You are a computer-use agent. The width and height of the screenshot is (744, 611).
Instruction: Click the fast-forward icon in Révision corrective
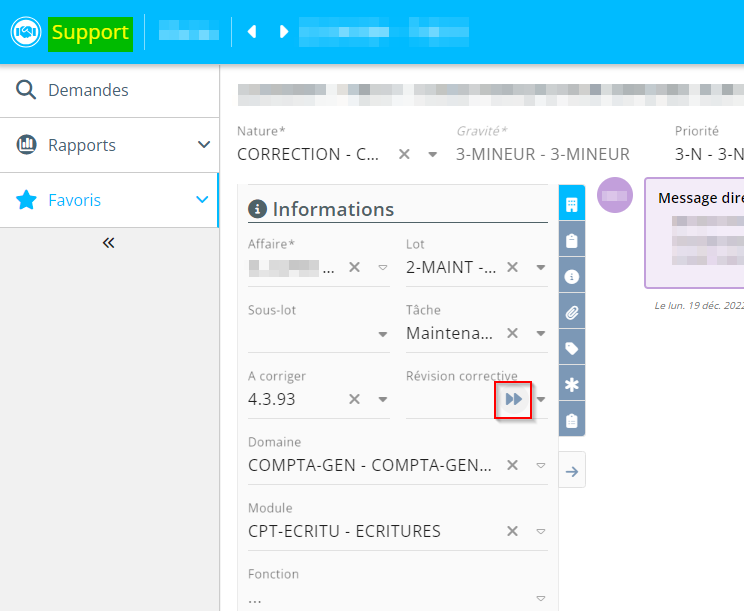coord(513,399)
